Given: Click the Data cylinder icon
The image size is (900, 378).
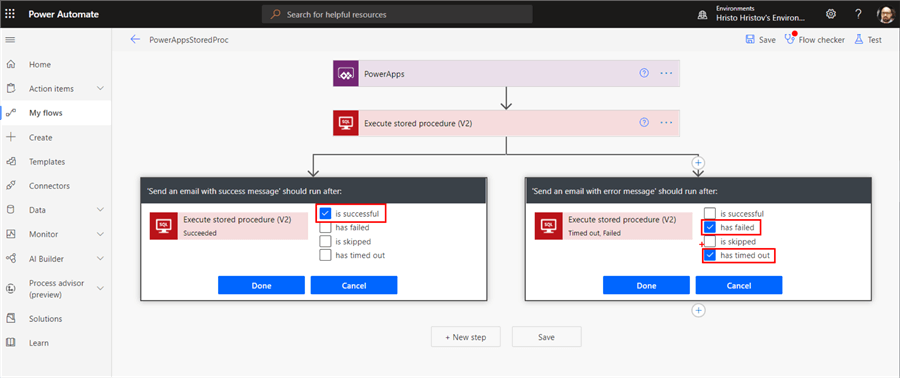Looking at the screenshot, I should coord(10,210).
